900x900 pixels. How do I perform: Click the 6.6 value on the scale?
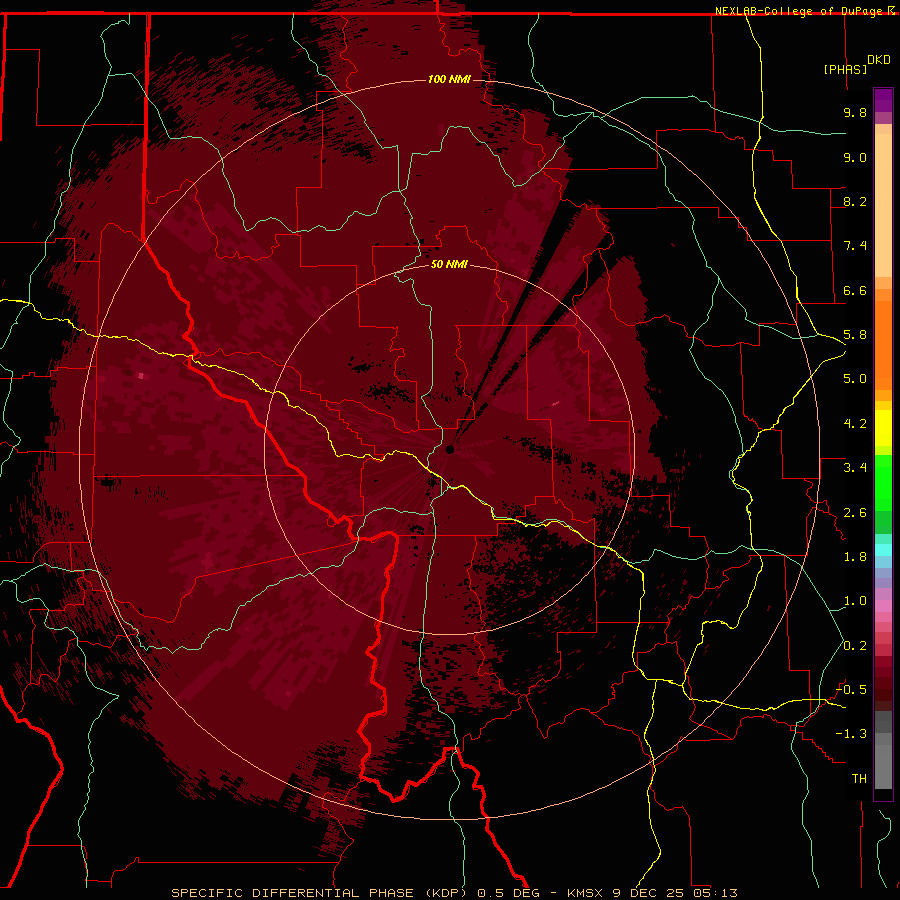tap(855, 290)
